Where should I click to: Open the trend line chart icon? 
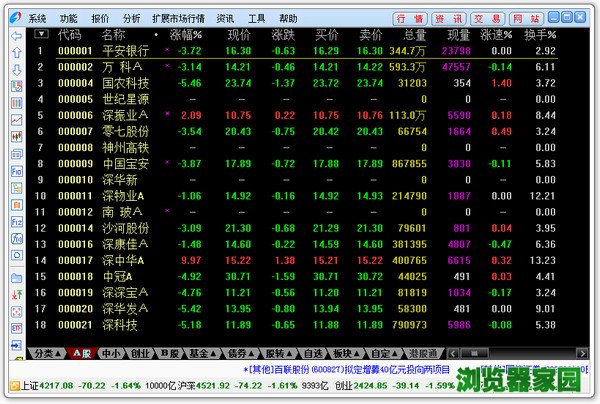(17, 119)
